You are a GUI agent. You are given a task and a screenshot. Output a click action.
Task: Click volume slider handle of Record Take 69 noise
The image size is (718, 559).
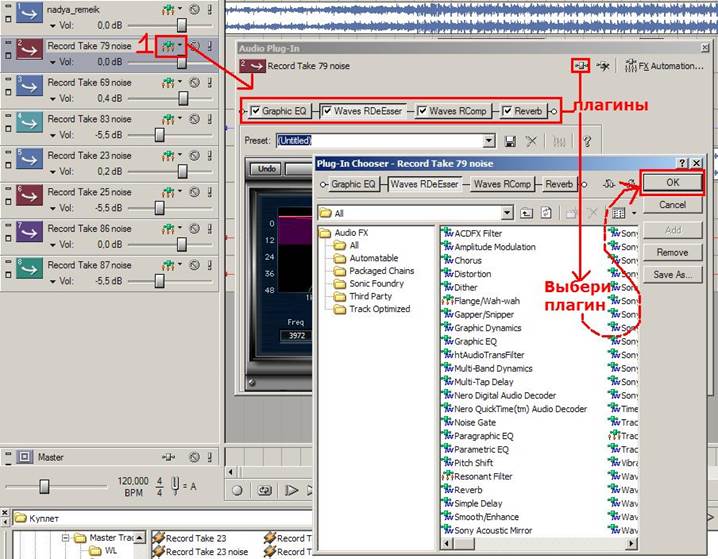(x=183, y=98)
